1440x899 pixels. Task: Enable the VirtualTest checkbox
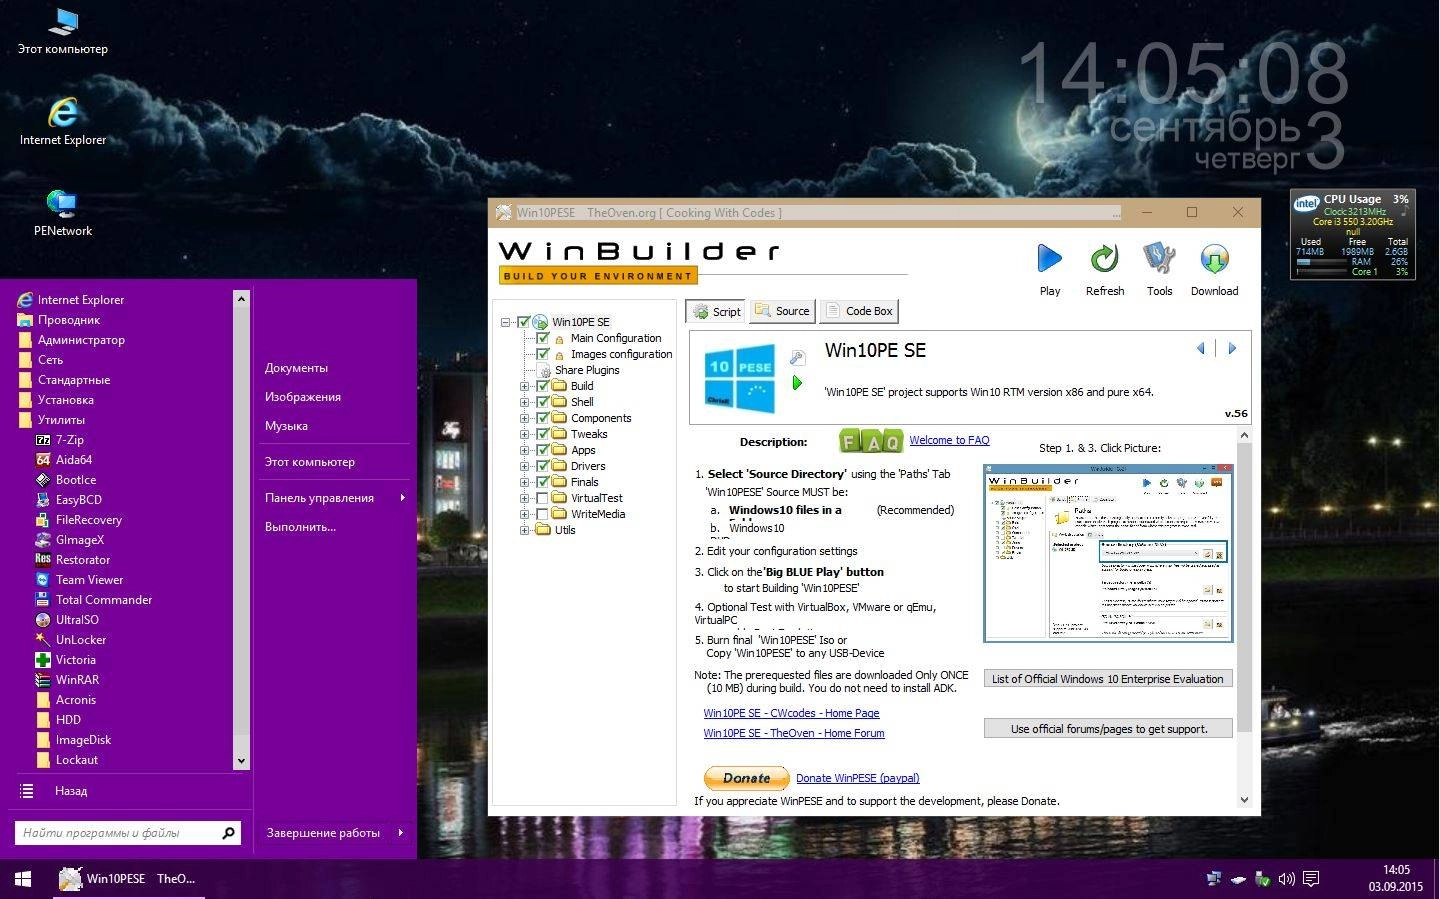pyautogui.click(x=543, y=498)
